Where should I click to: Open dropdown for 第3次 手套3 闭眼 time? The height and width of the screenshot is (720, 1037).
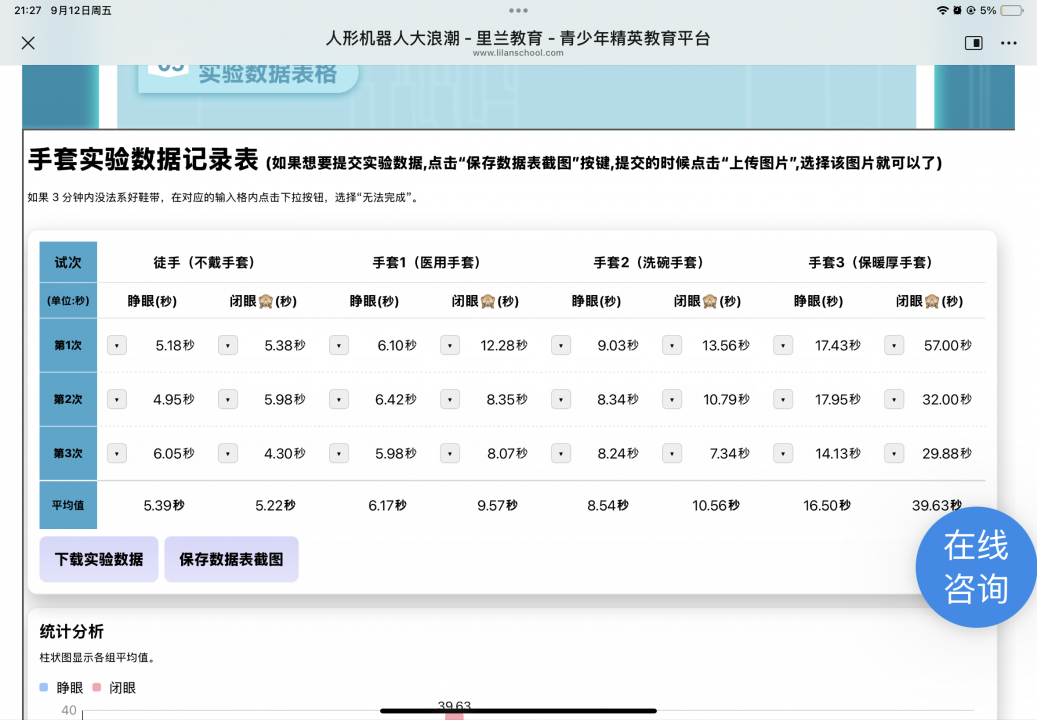click(894, 453)
